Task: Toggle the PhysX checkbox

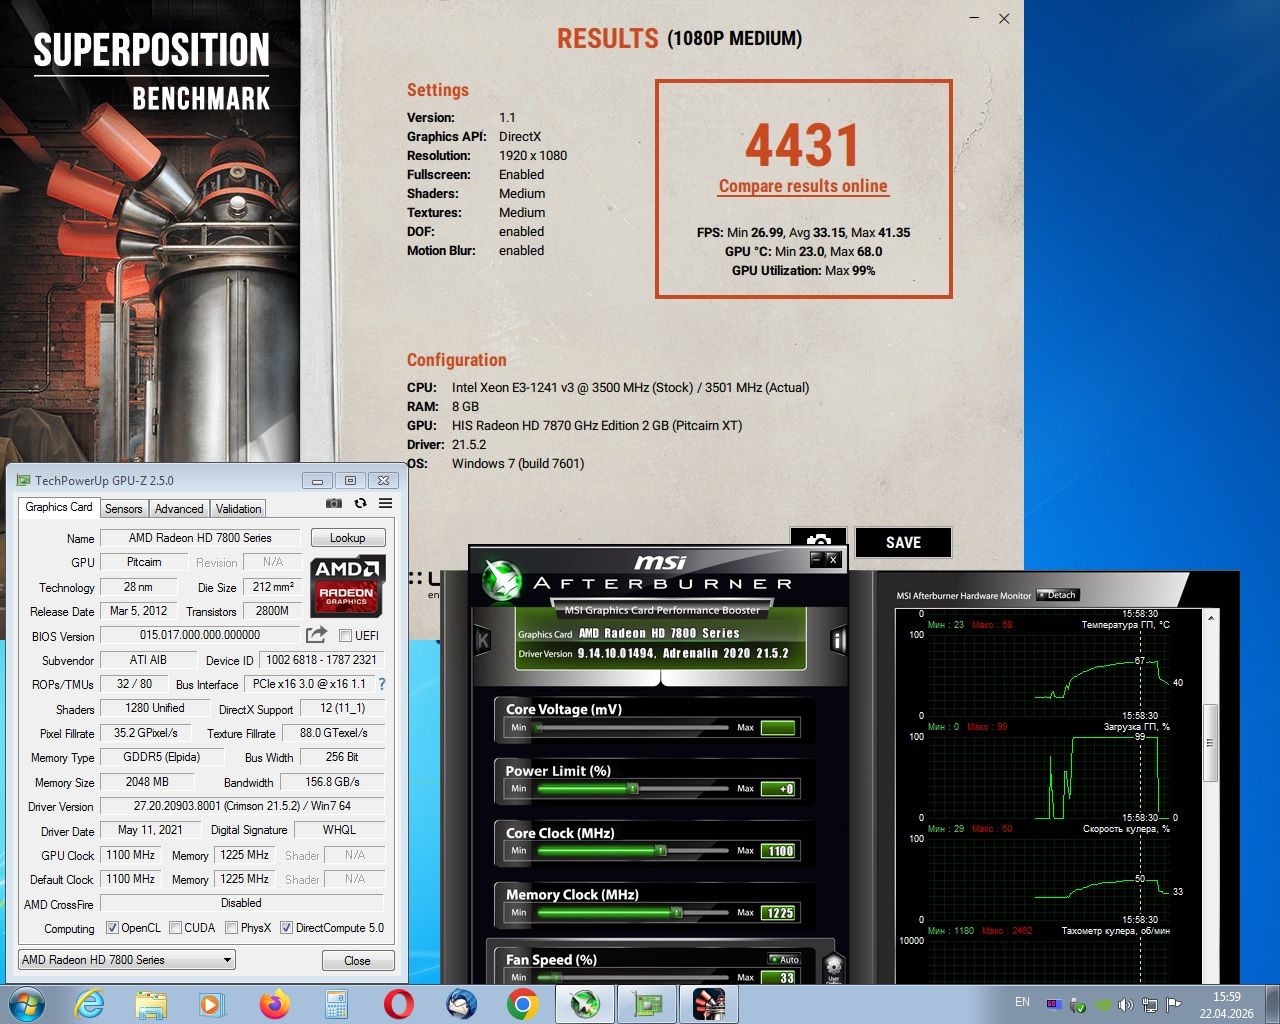Action: (x=232, y=928)
